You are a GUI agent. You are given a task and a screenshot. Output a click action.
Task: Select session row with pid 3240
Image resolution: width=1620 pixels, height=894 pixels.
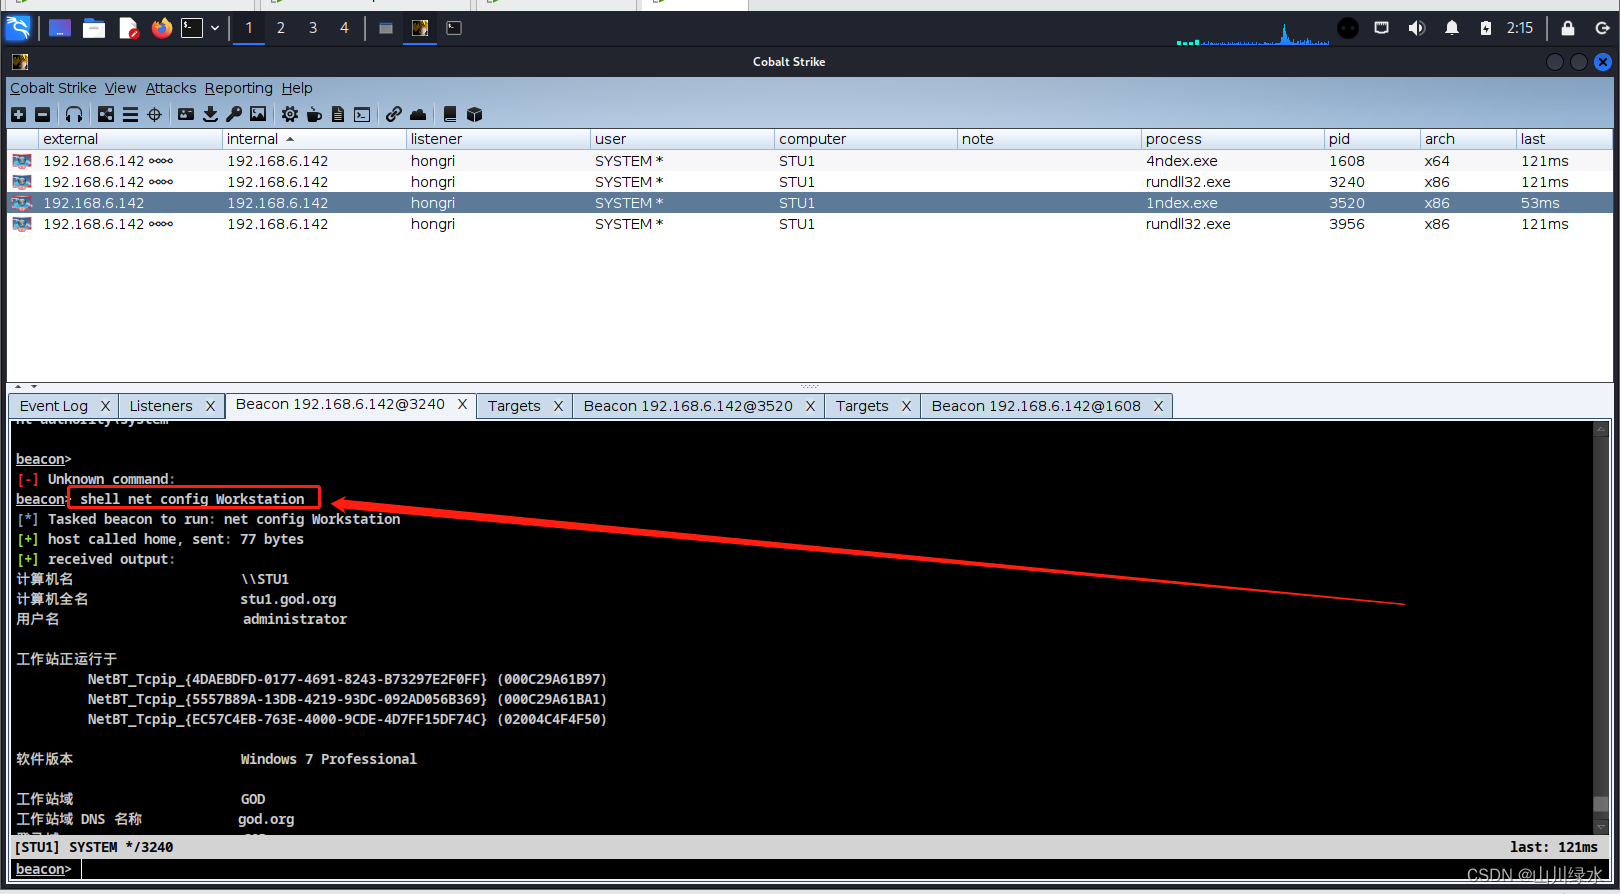point(810,182)
